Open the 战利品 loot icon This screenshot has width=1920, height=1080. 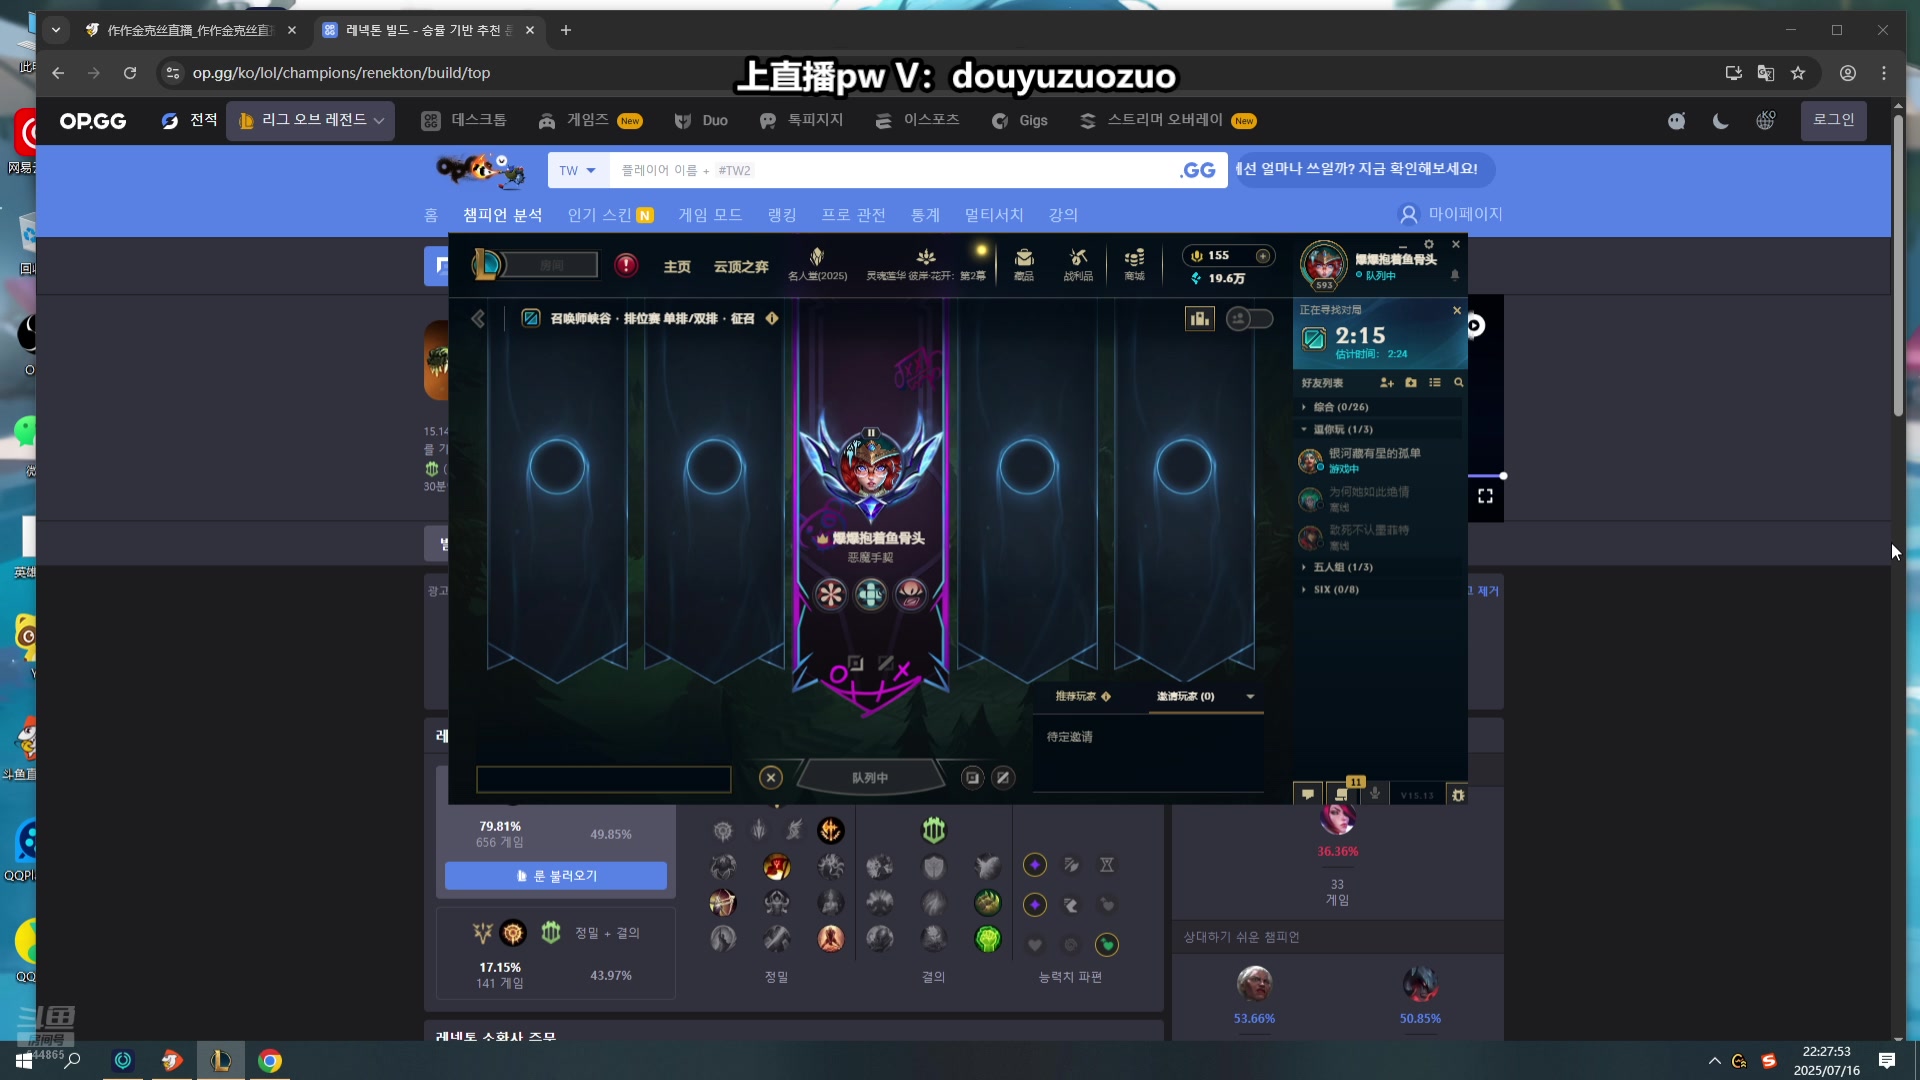1078,264
